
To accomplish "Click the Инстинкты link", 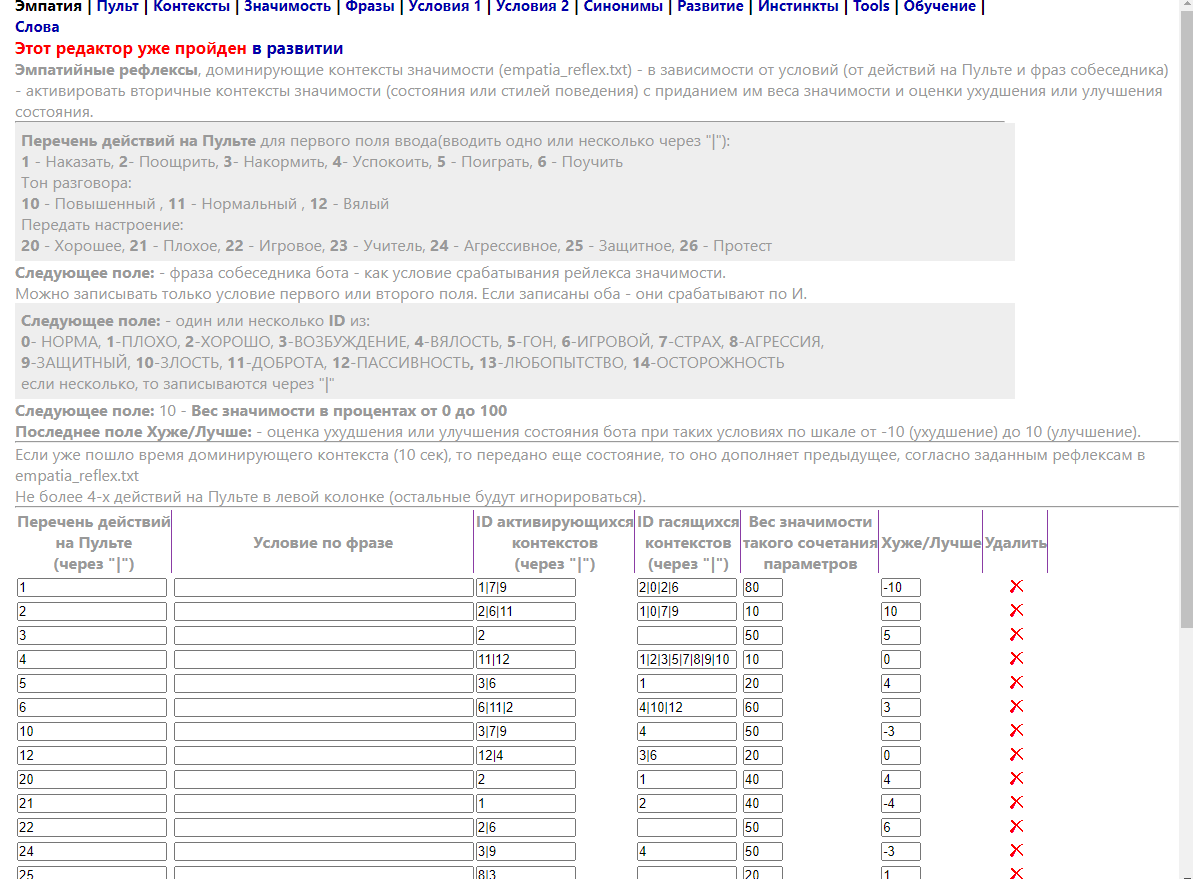I will [x=798, y=7].
